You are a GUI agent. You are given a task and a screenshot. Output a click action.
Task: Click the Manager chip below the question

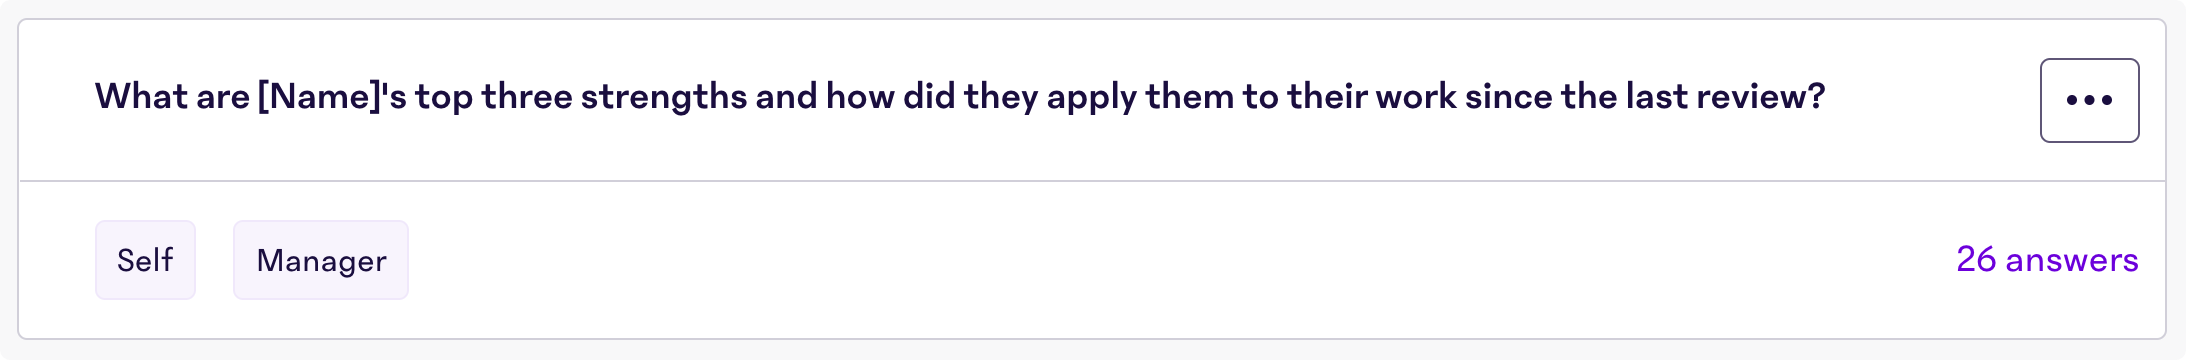point(321,260)
